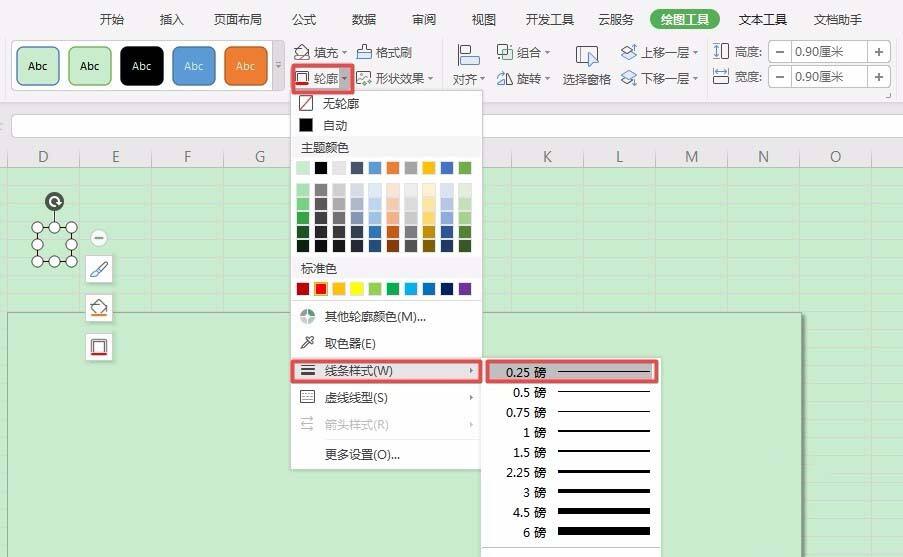Expand the 填充 dropdown arrow
Image resolution: width=903 pixels, height=557 pixels.
pyautogui.click(x=344, y=53)
